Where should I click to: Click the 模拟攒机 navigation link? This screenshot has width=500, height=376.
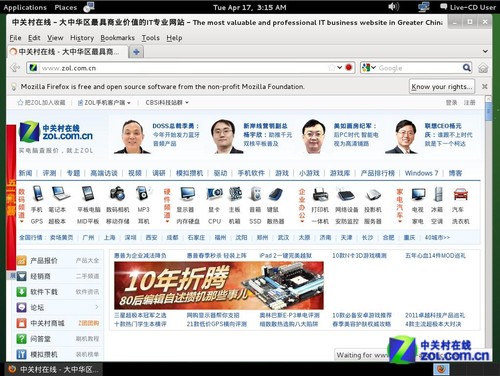(x=189, y=173)
